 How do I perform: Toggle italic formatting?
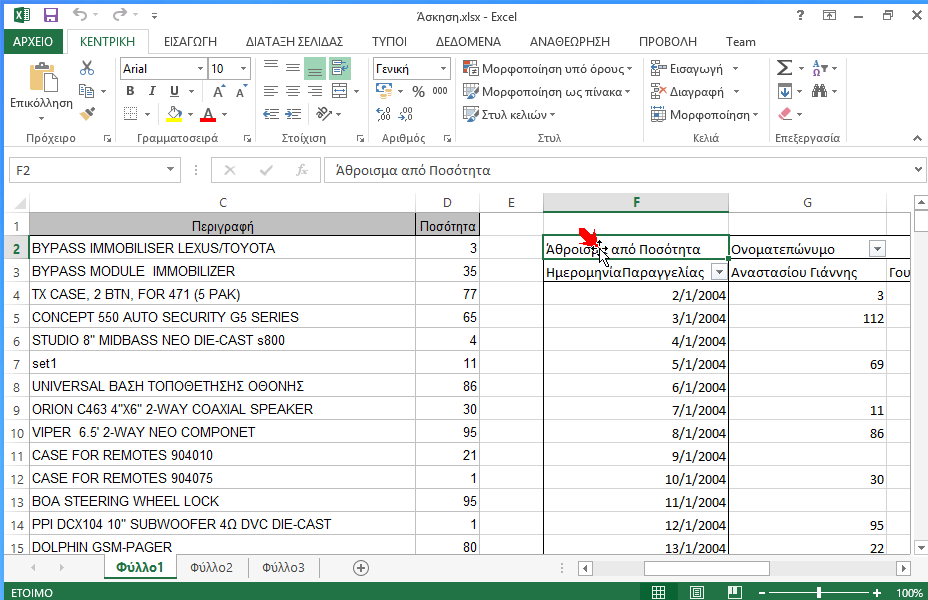152,91
